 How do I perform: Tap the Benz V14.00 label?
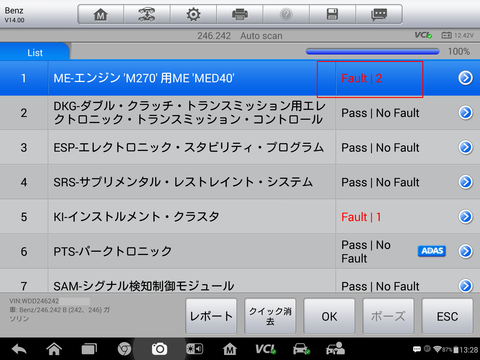point(14,15)
